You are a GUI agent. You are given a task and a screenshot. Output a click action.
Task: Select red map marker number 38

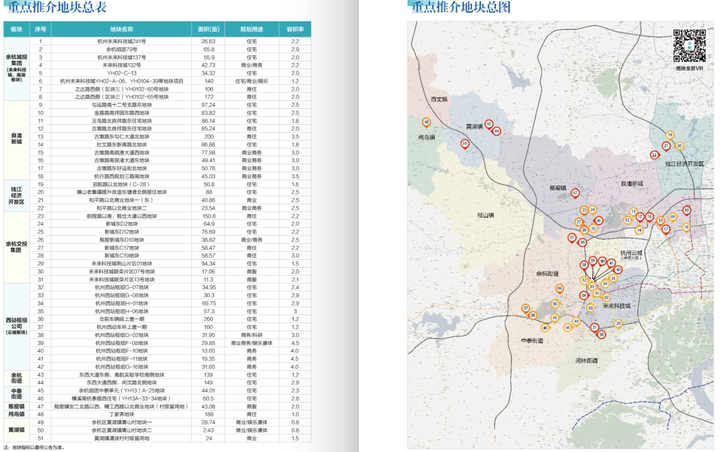tap(584, 265)
